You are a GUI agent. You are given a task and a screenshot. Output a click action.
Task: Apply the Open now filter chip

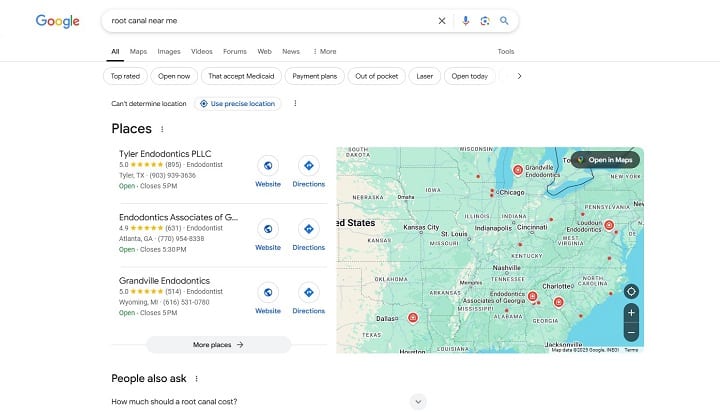(174, 76)
